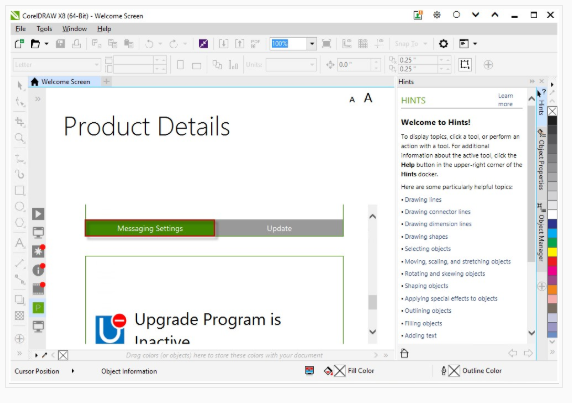The height and width of the screenshot is (403, 572).
Task: Click the Home button in Hints docker
Action: point(404,353)
